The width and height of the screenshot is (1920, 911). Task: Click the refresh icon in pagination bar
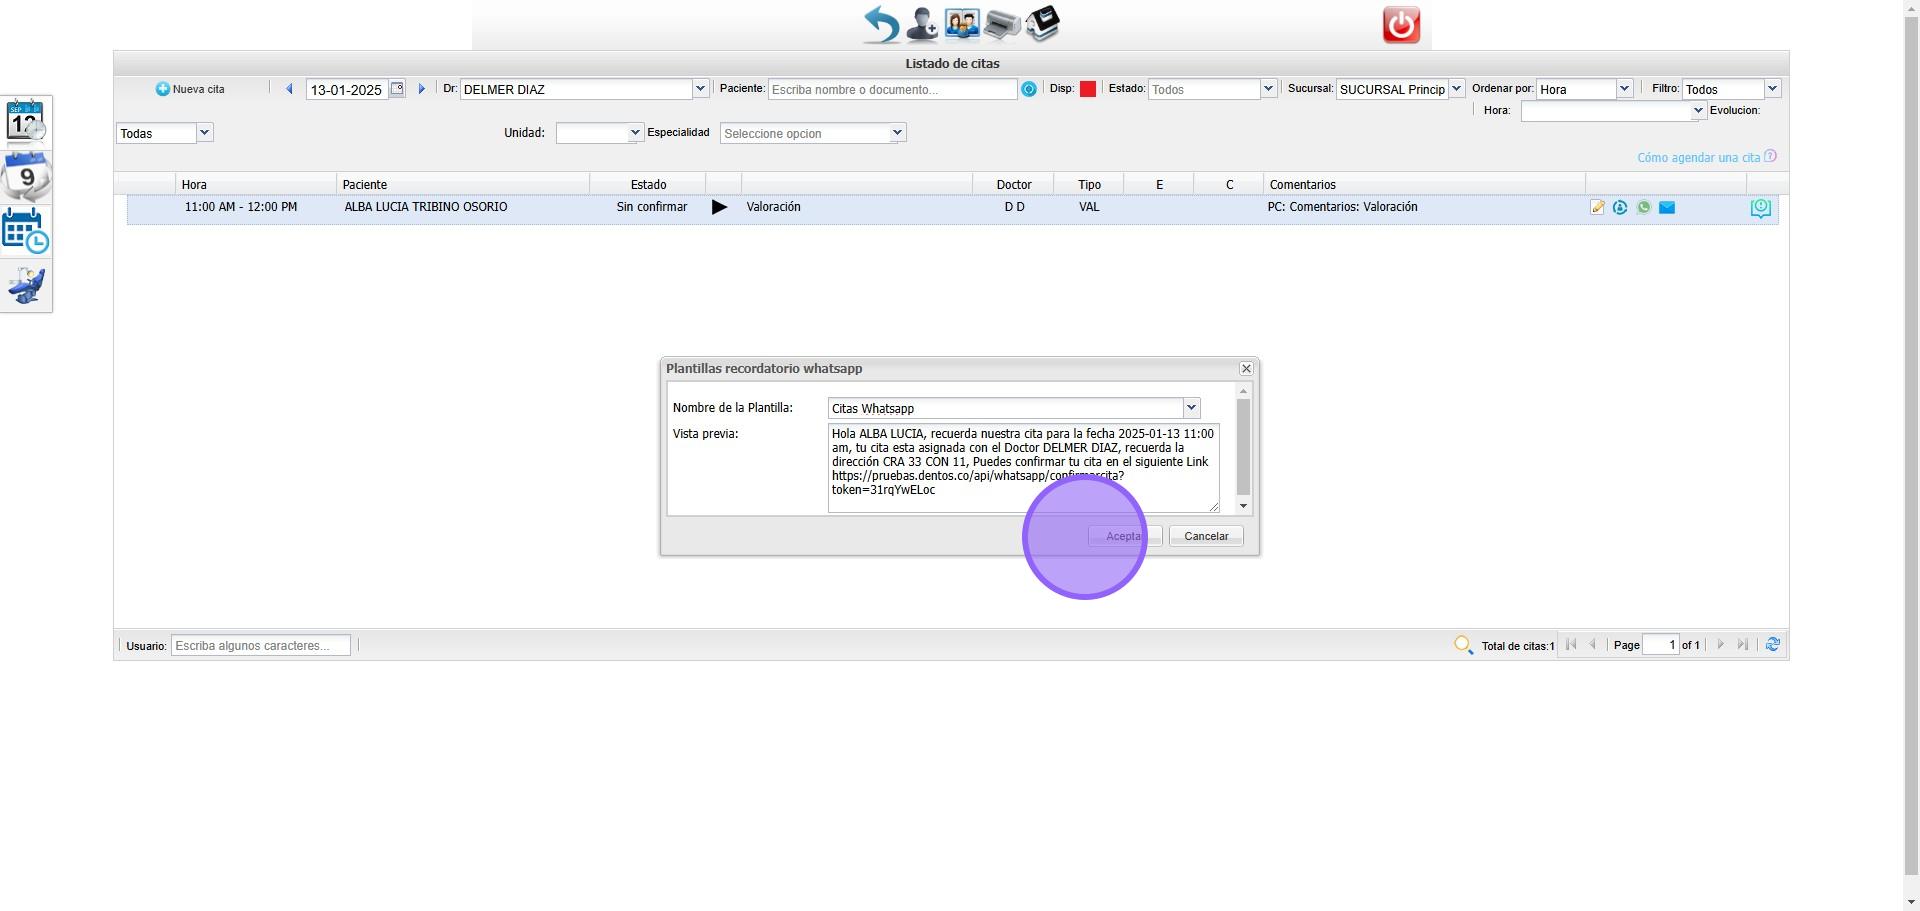1772,645
